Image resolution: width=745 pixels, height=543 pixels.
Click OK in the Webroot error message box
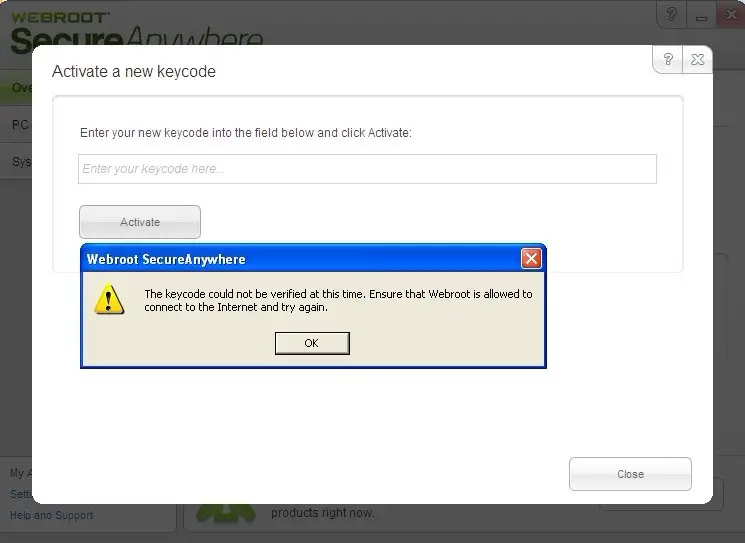312,343
